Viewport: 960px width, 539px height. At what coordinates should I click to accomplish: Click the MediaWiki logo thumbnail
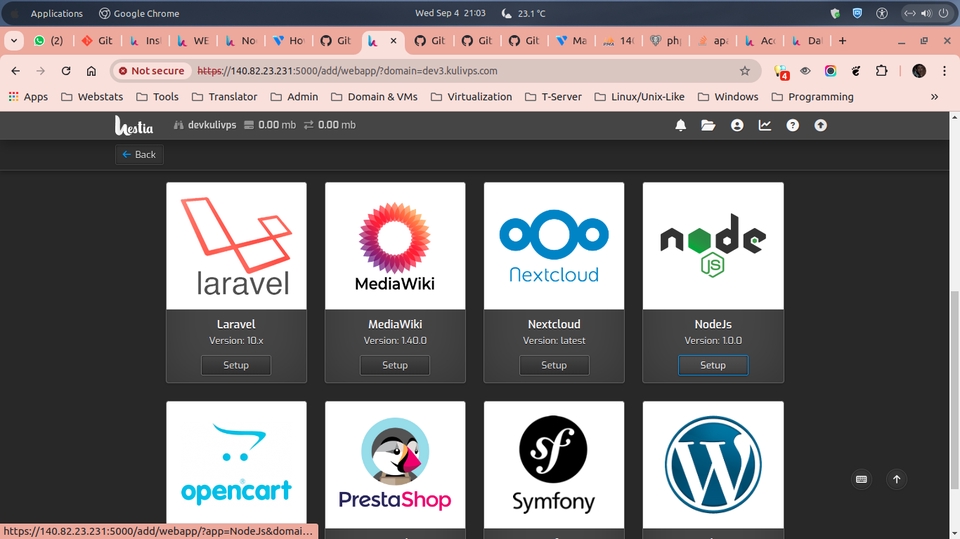(395, 246)
